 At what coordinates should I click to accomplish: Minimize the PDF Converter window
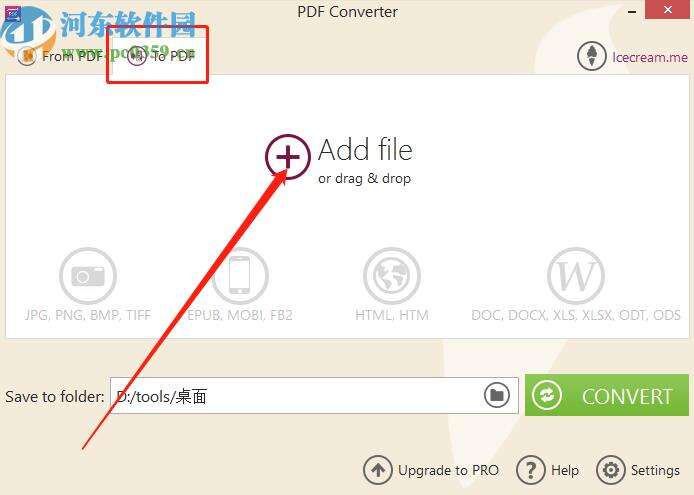point(632,12)
